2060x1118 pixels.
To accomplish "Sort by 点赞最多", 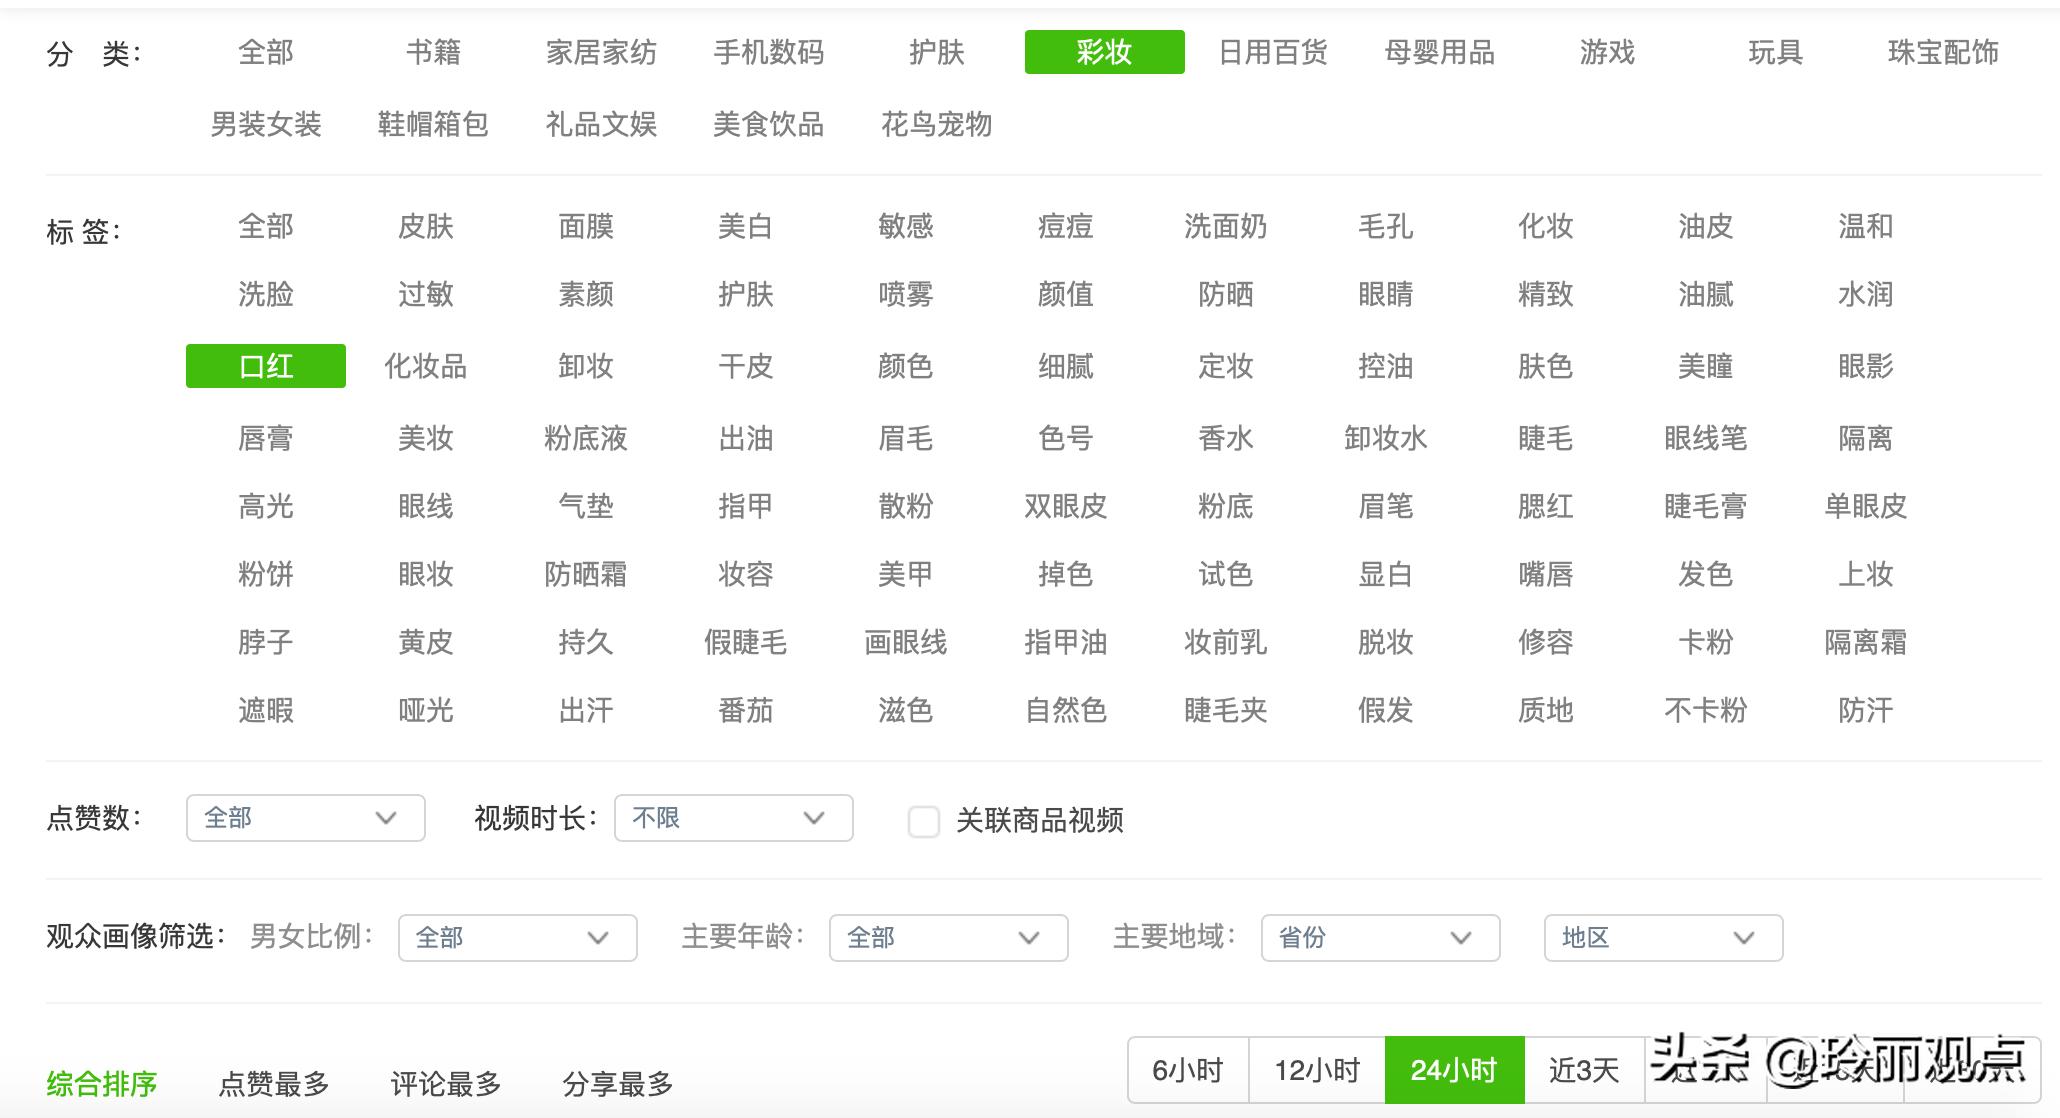I will coord(274,1084).
